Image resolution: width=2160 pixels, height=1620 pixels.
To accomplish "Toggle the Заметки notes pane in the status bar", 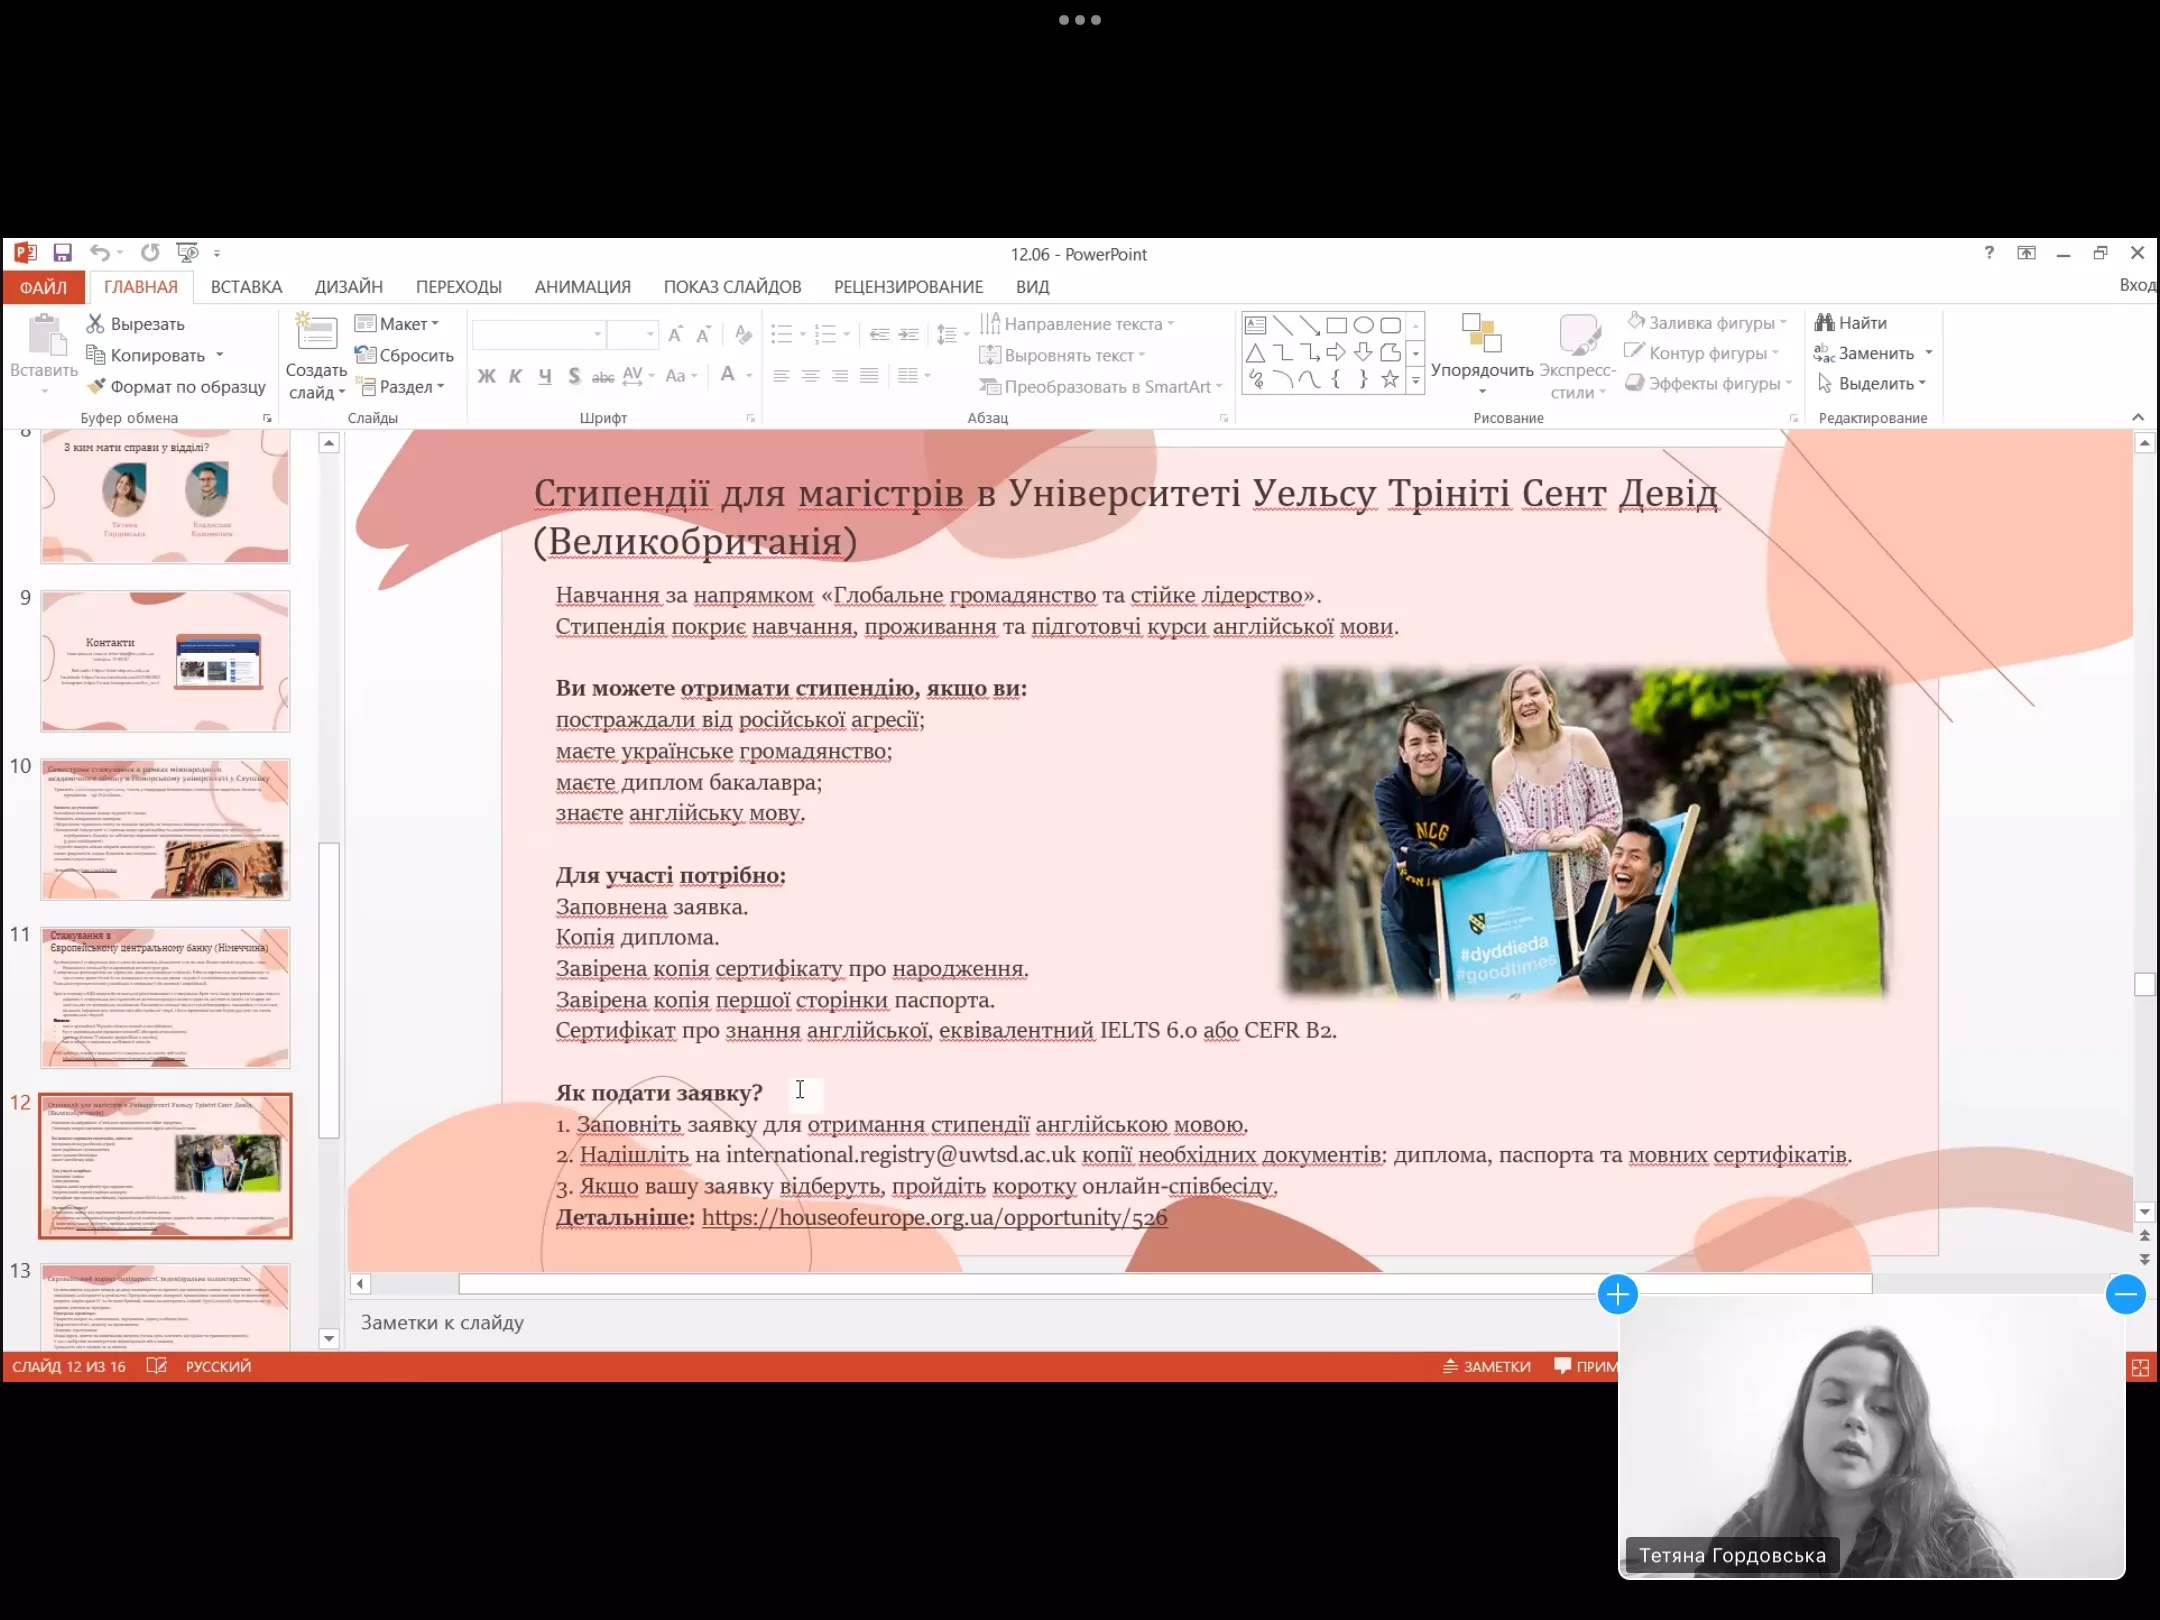I will (x=1487, y=1367).
